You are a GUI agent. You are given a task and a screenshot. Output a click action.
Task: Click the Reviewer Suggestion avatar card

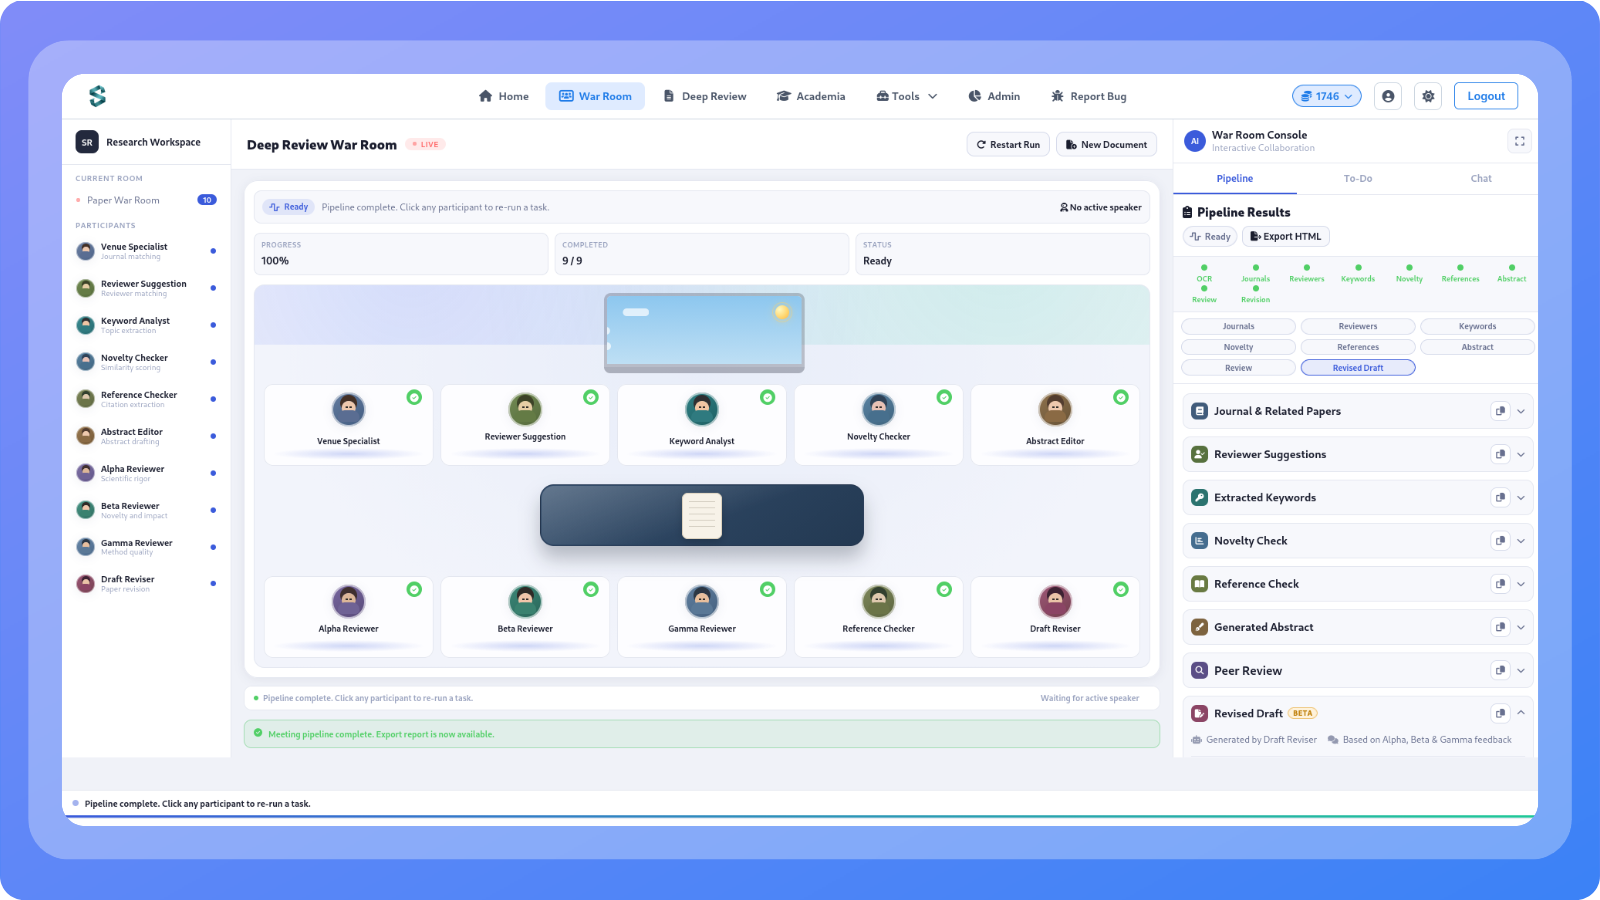point(525,425)
